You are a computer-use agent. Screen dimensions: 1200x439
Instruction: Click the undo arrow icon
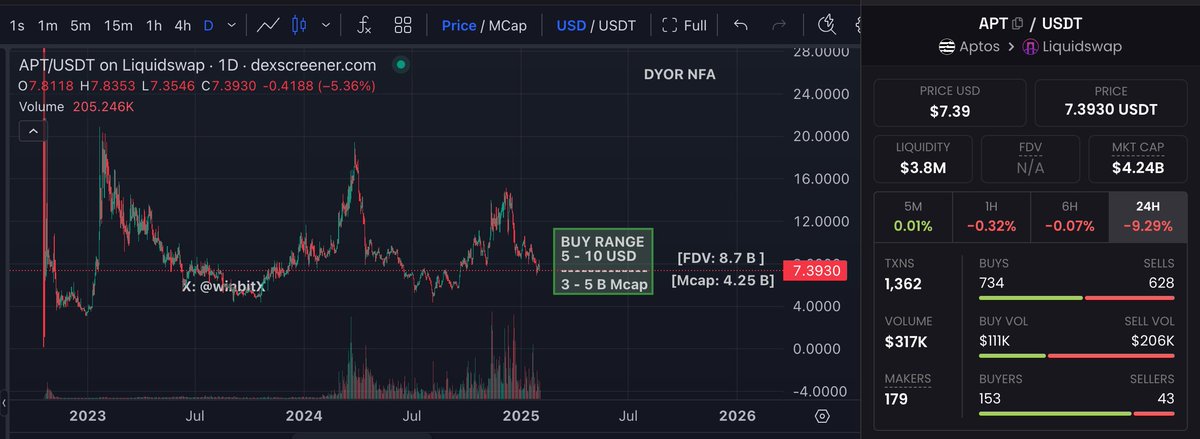(x=740, y=25)
